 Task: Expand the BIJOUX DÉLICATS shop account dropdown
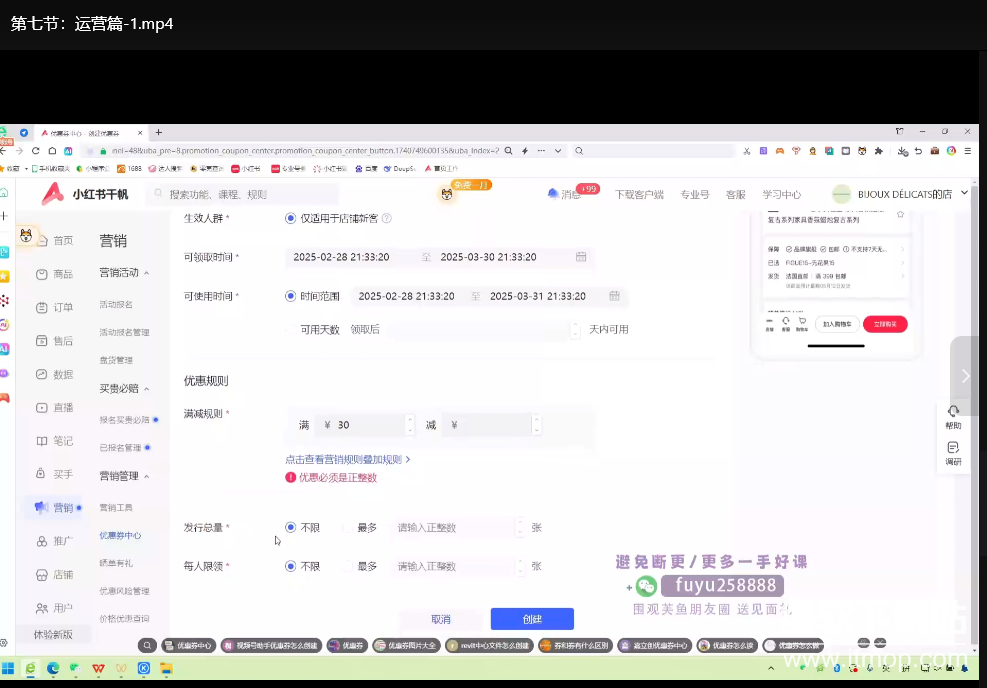964,194
